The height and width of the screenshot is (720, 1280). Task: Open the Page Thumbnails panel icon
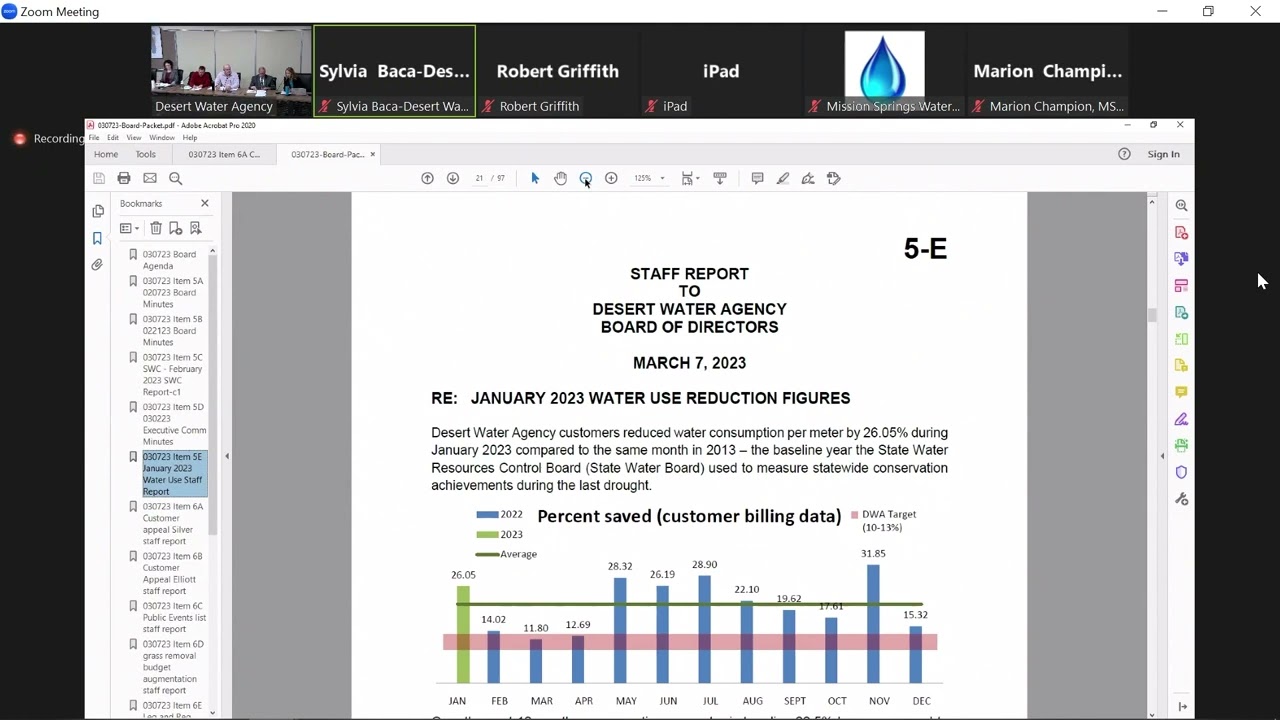coord(98,211)
